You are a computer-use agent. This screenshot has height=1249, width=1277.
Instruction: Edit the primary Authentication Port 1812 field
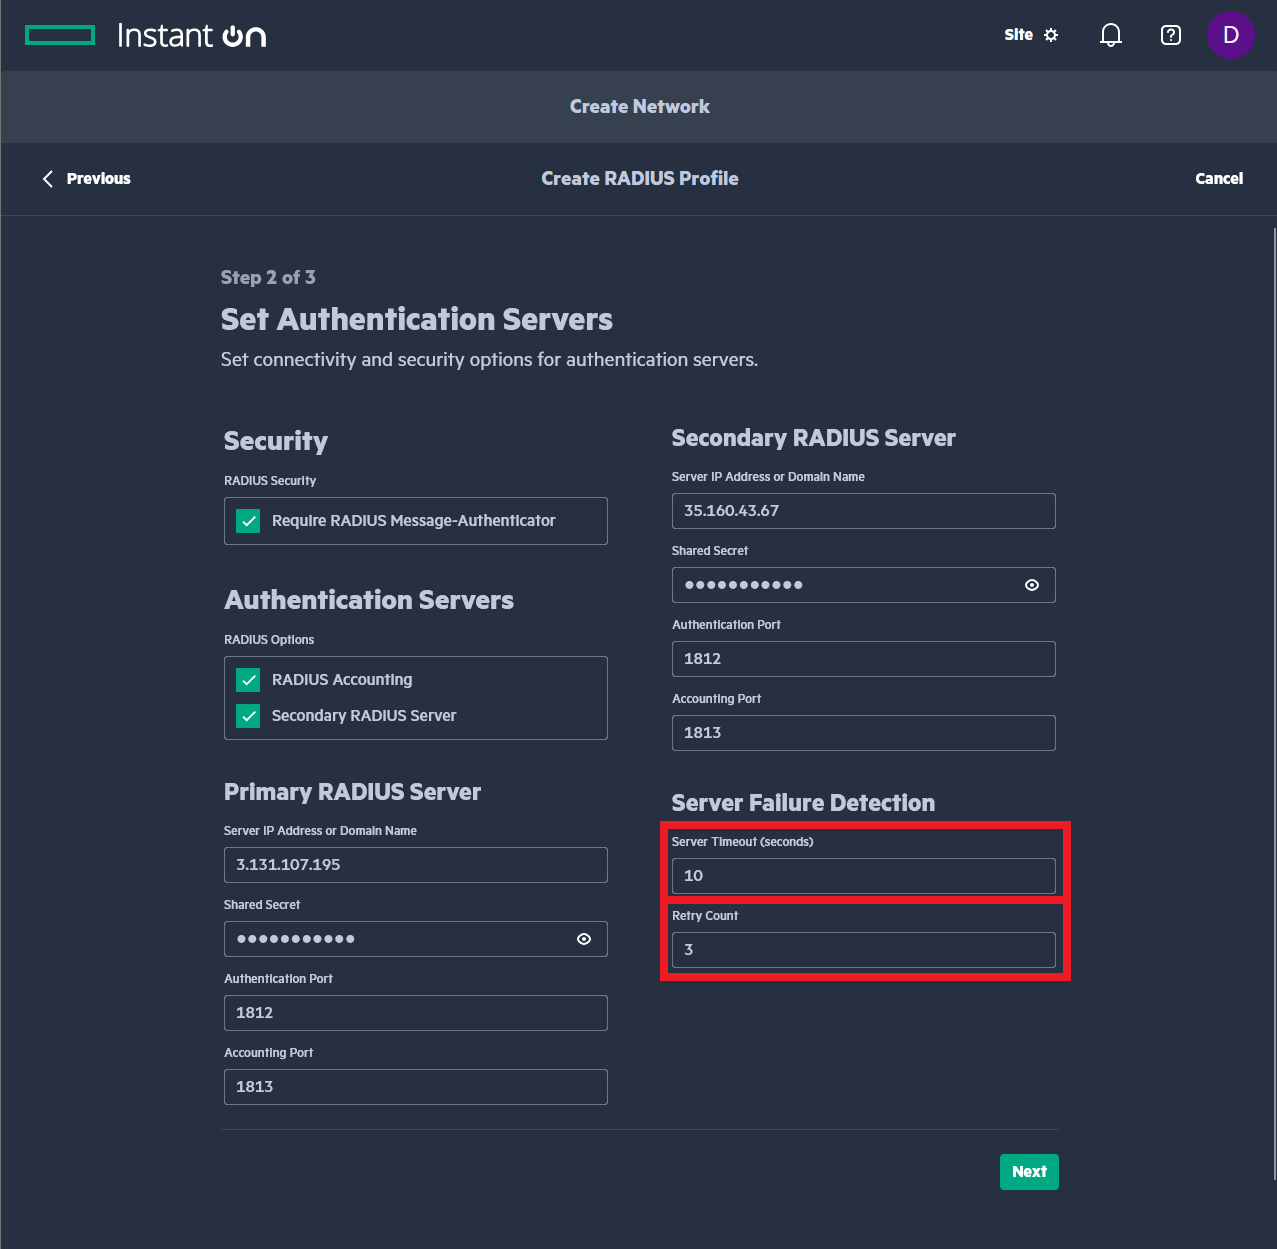coord(416,1013)
